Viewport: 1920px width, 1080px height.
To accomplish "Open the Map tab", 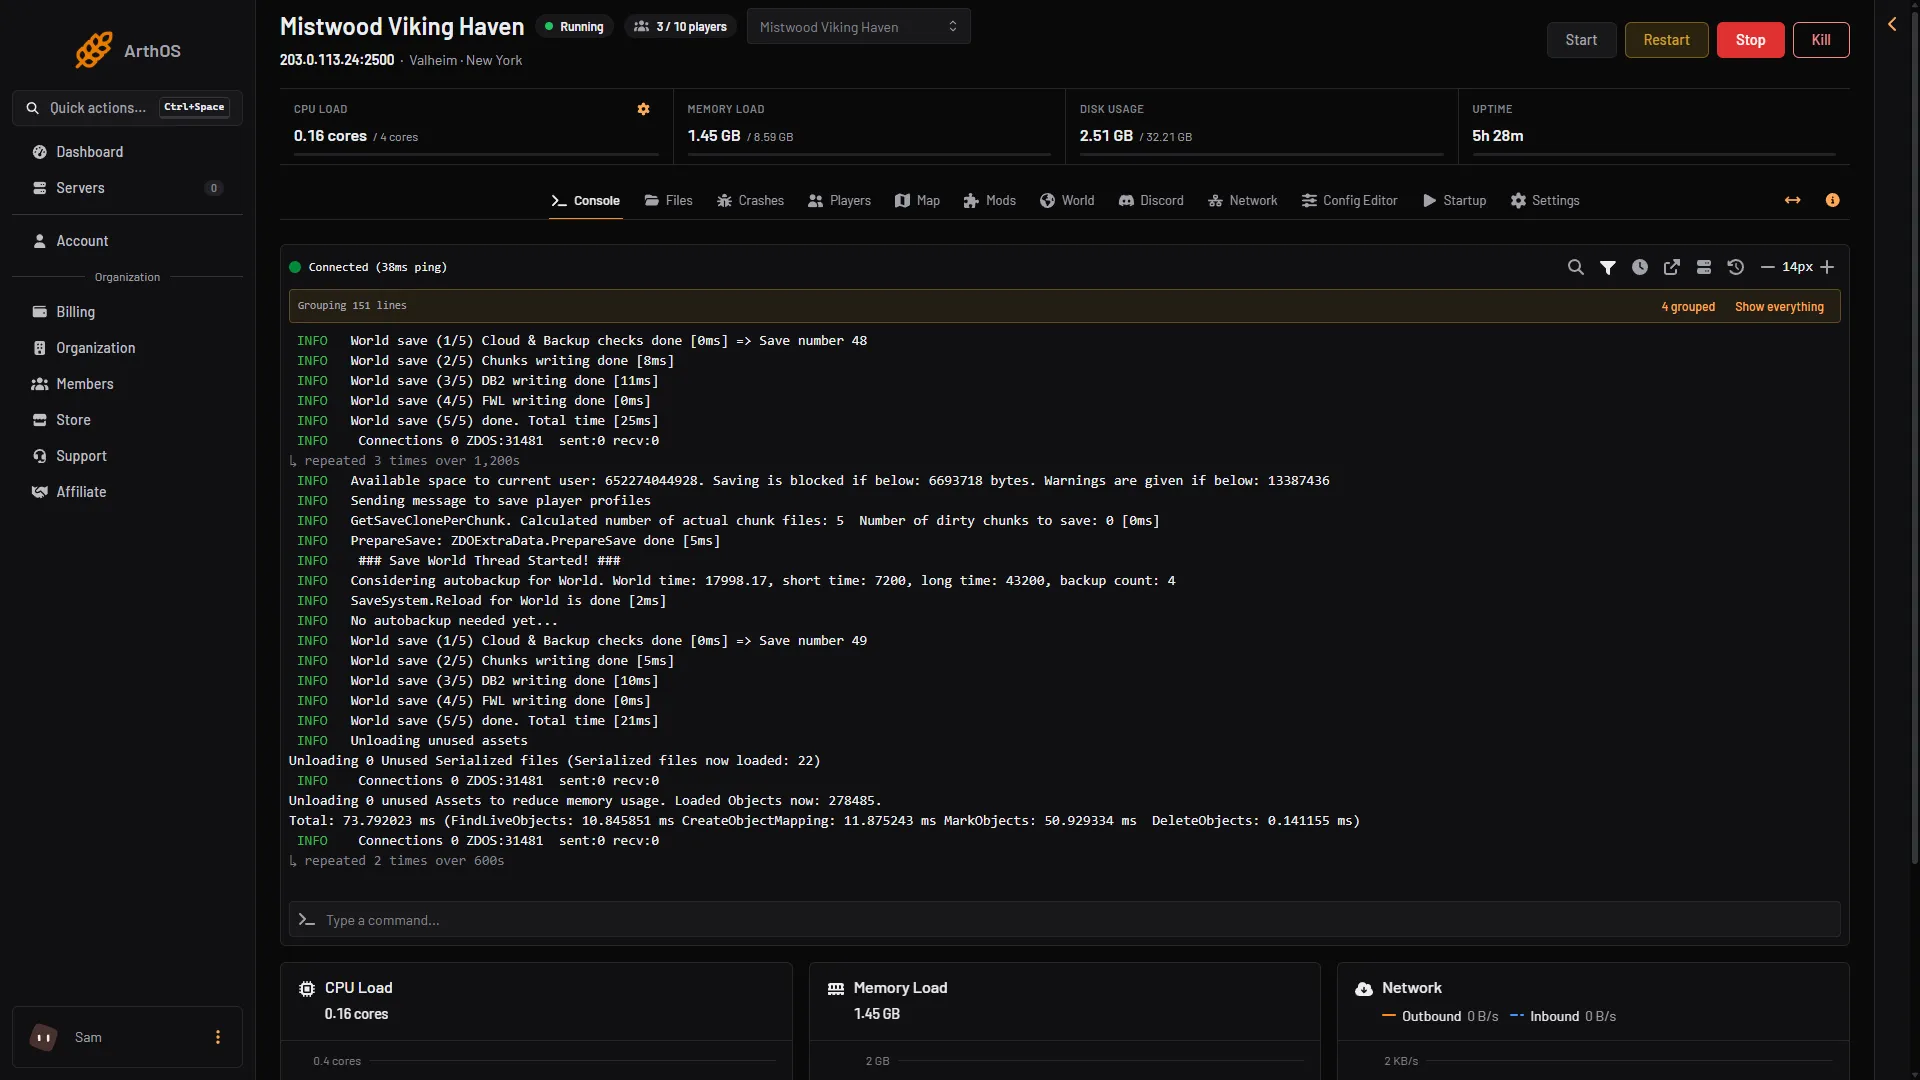I will (917, 201).
